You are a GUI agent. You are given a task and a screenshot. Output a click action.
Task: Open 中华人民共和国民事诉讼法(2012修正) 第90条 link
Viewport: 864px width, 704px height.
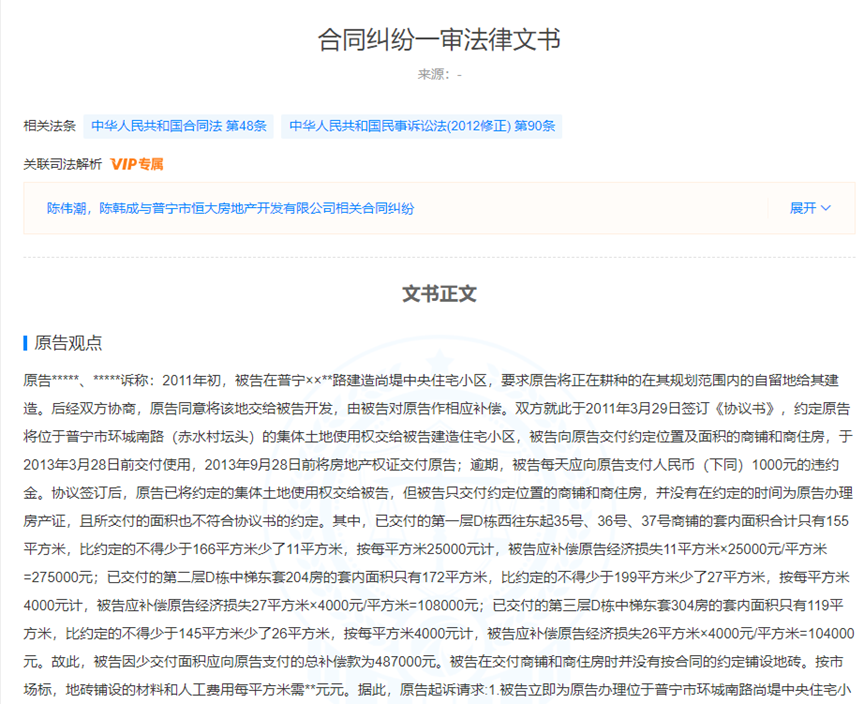tap(422, 126)
